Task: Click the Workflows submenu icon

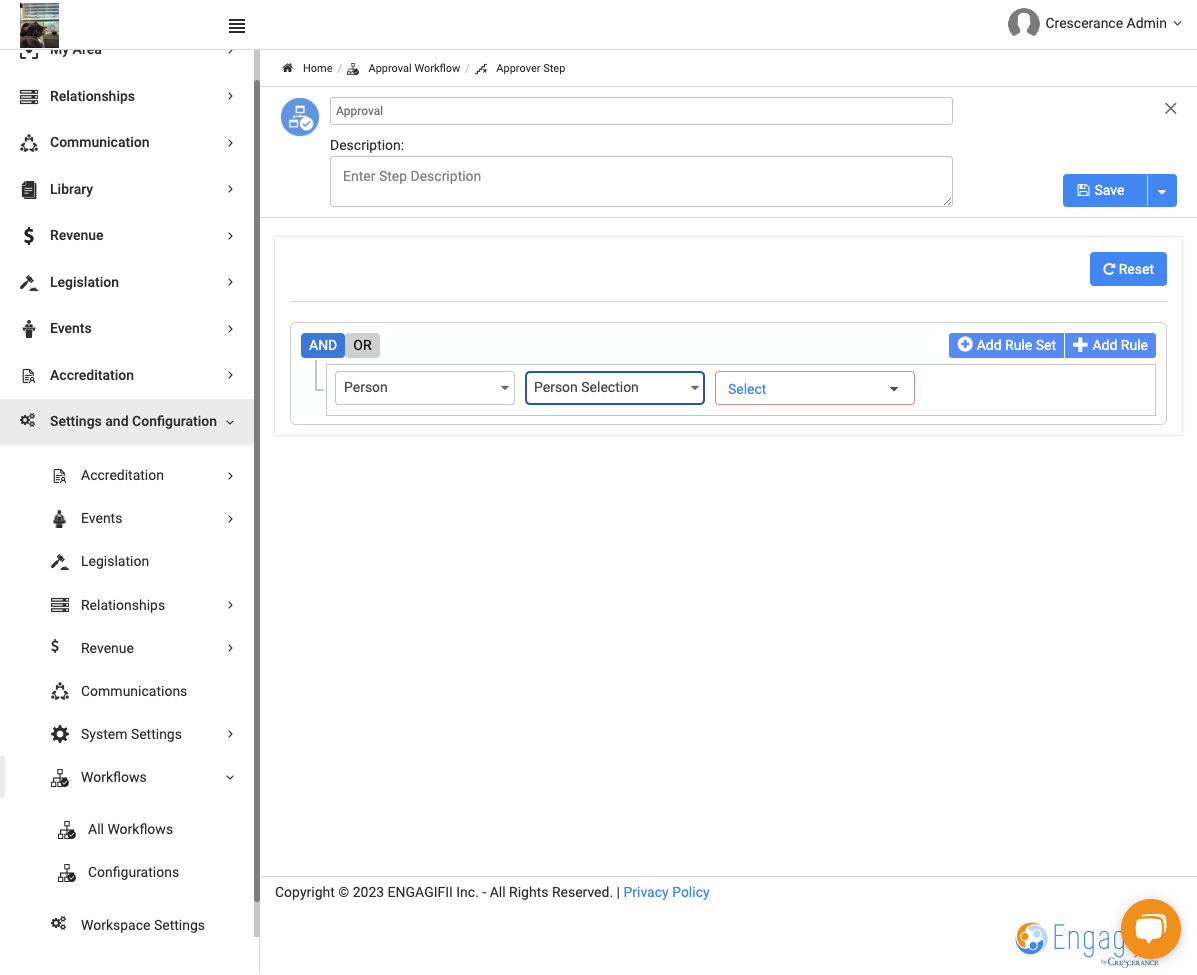Action: tap(60, 778)
